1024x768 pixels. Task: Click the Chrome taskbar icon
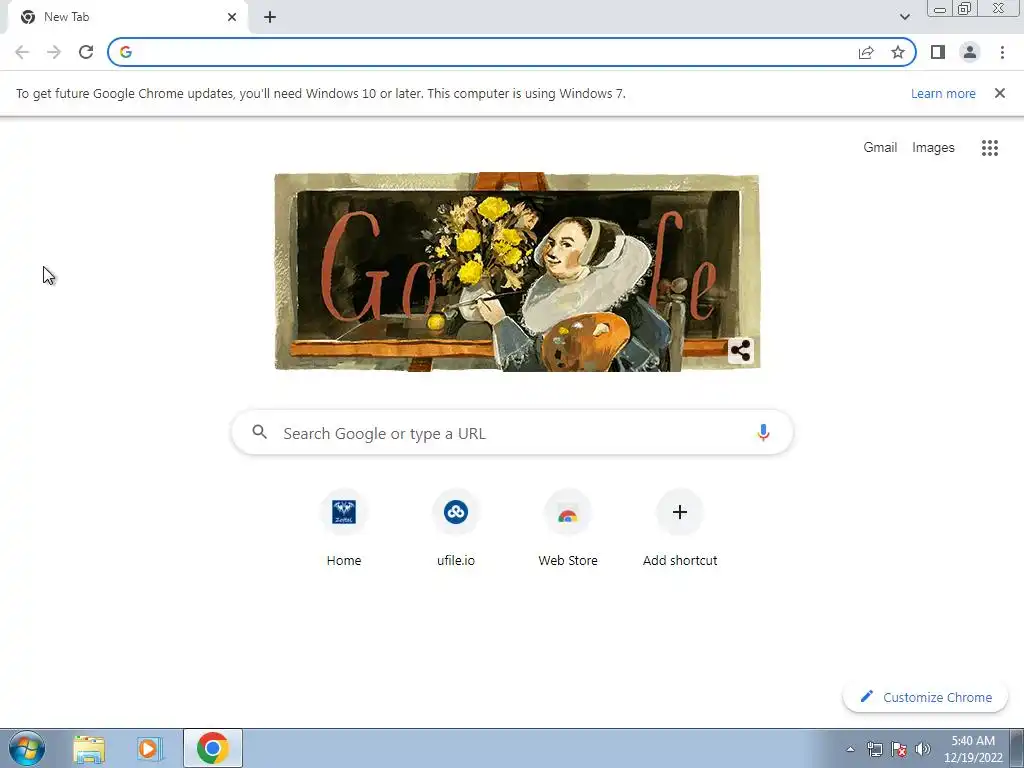213,749
